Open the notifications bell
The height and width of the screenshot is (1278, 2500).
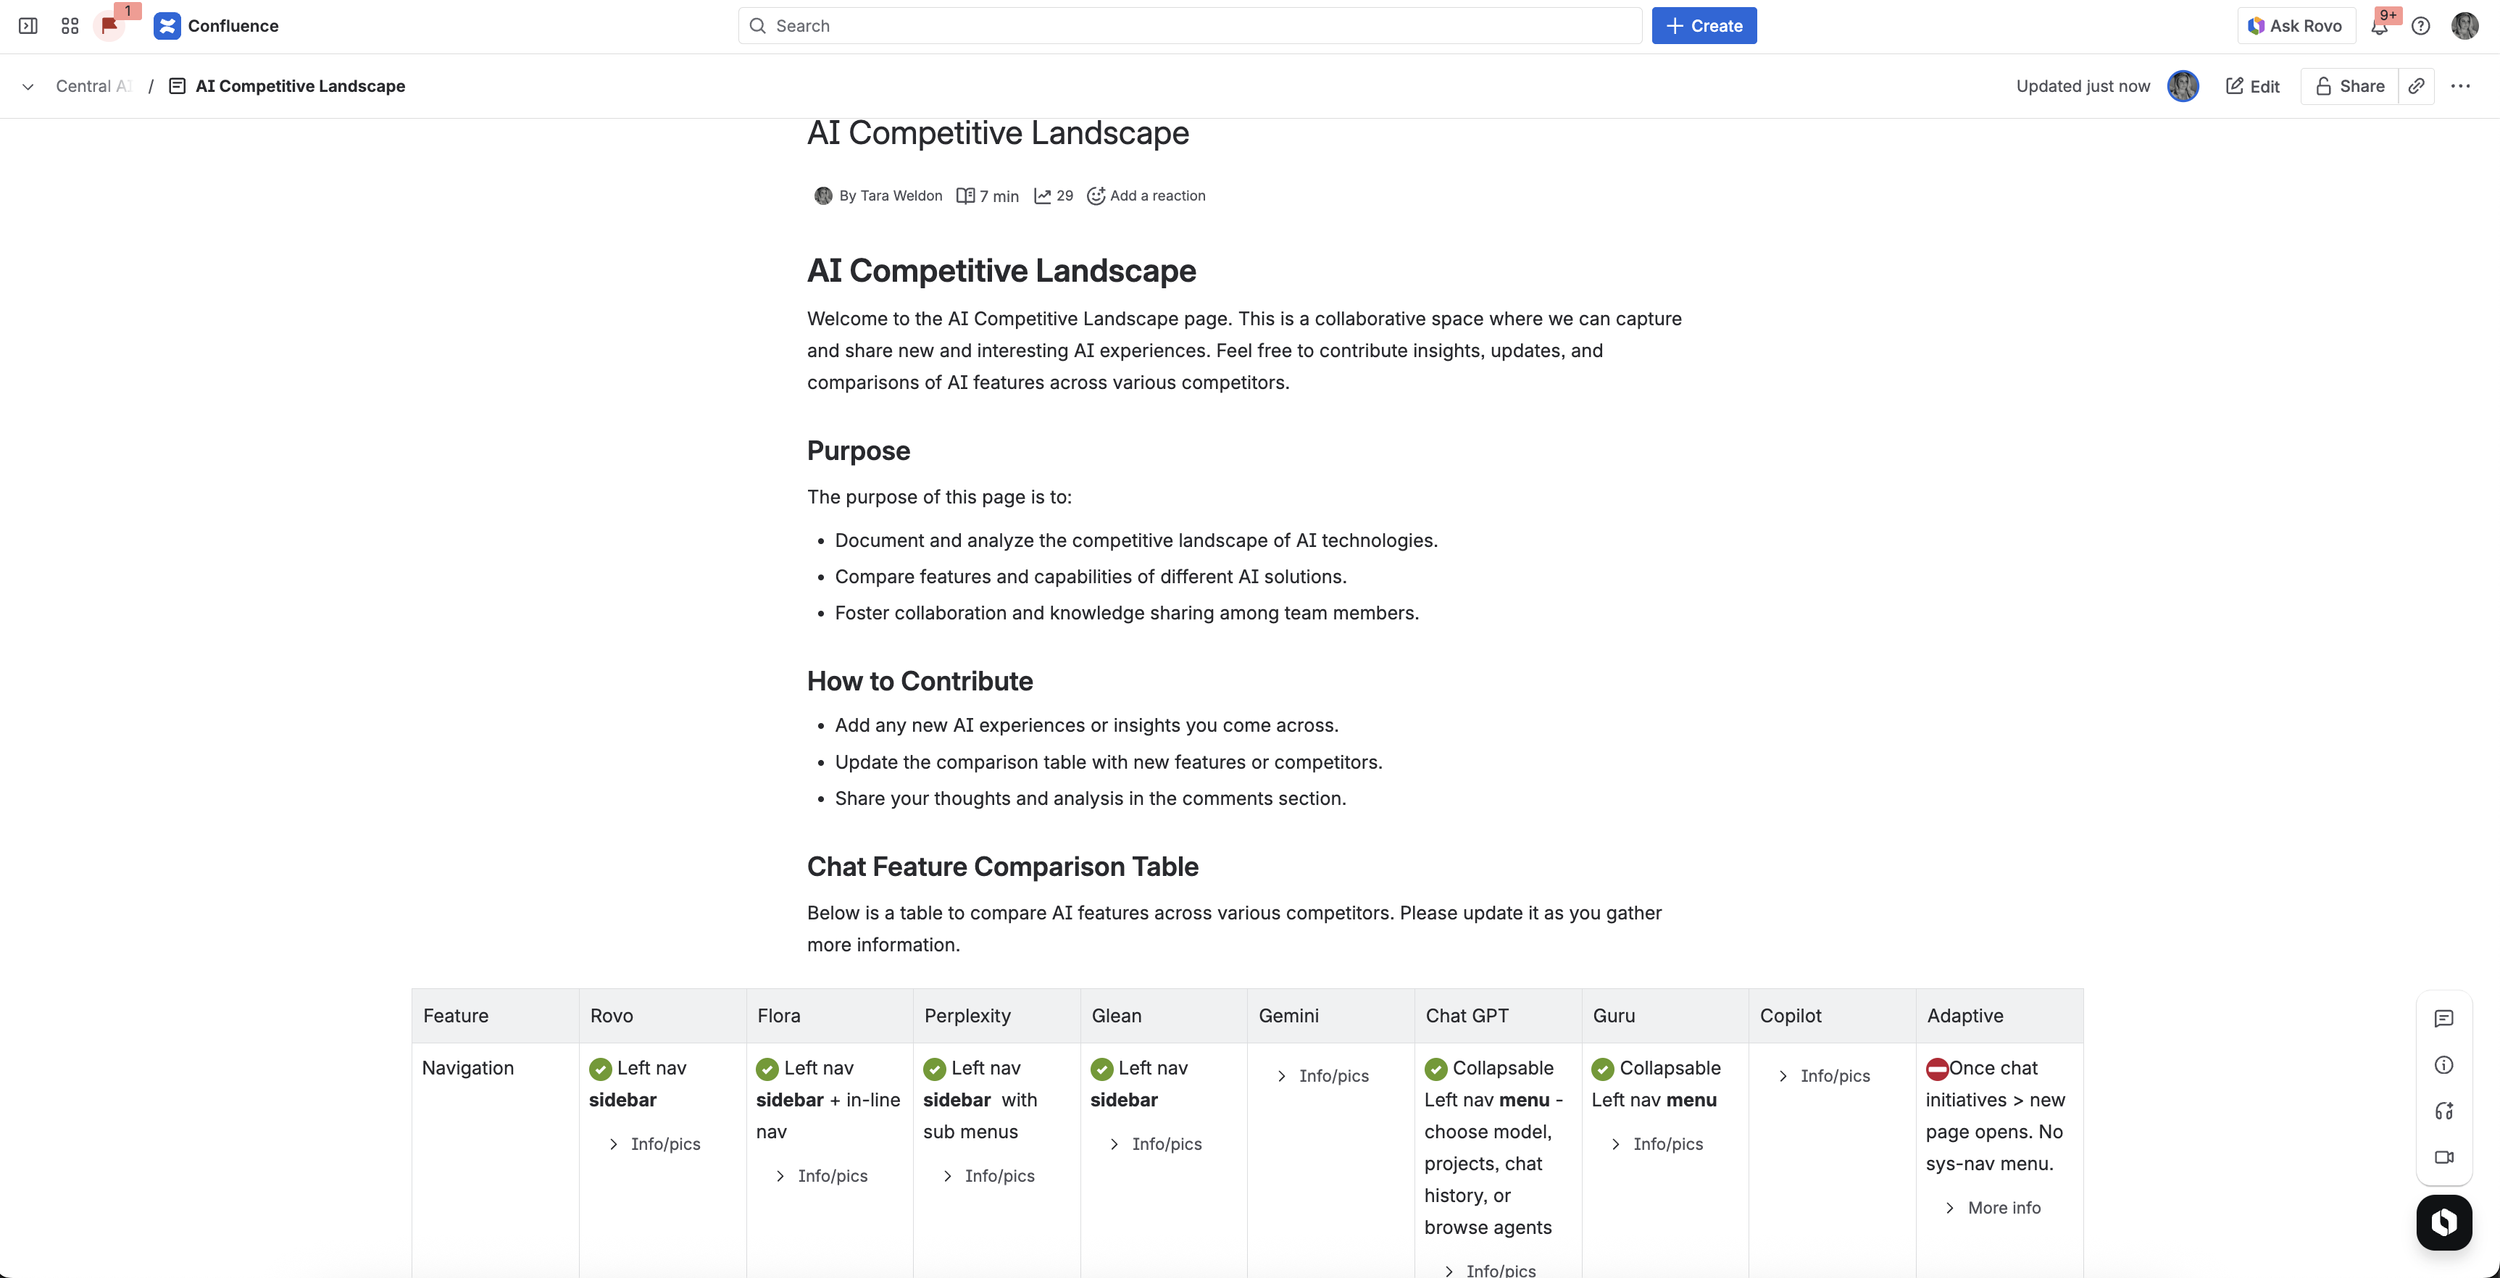point(2379,27)
